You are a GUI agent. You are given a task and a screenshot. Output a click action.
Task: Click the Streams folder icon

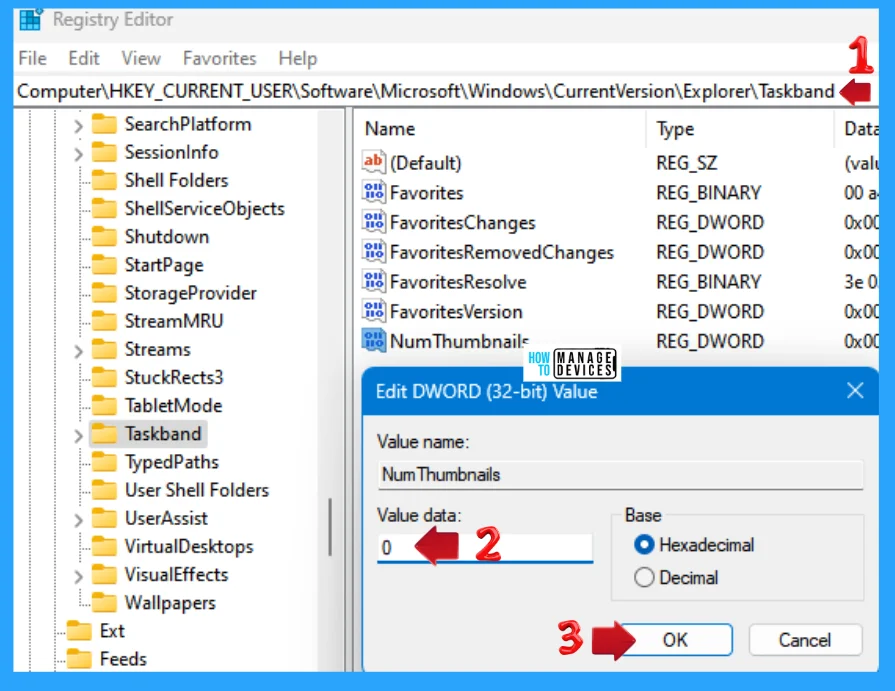pos(104,349)
